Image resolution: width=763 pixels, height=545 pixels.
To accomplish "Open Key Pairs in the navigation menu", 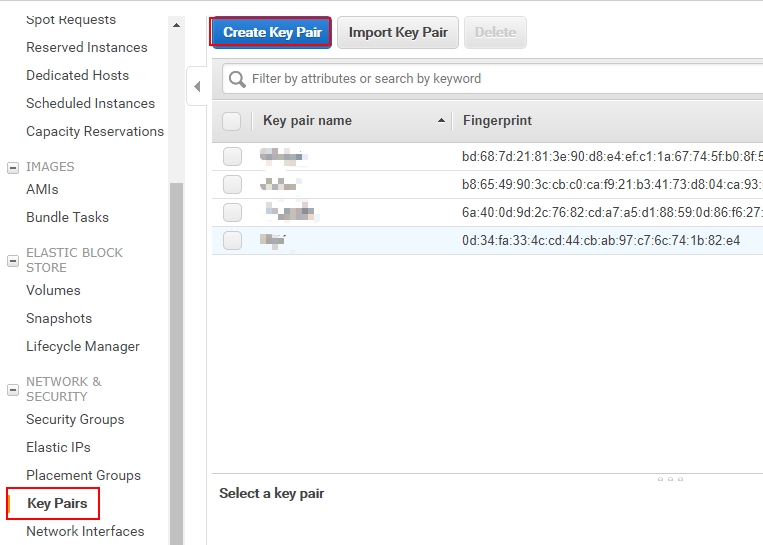I will [x=57, y=503].
